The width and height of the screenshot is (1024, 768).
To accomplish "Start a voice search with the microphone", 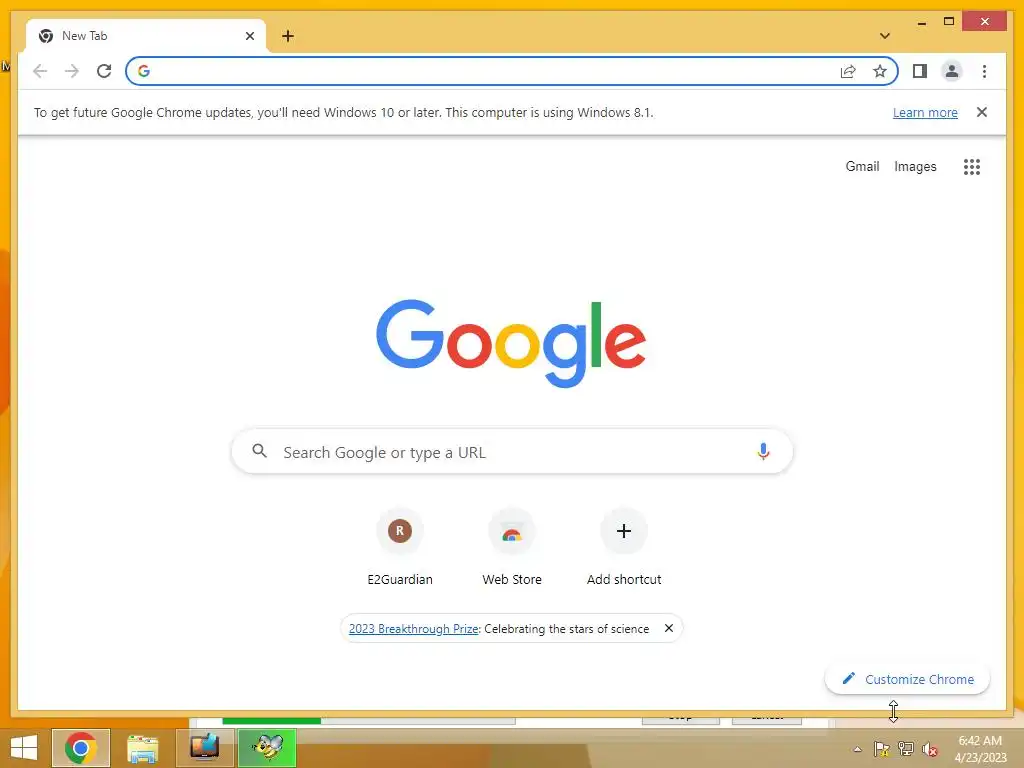I will point(763,451).
